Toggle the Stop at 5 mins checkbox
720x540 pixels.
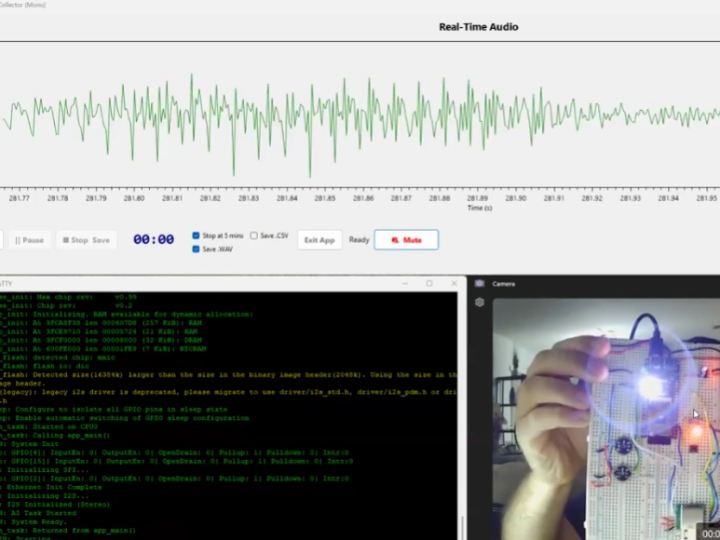click(x=197, y=236)
